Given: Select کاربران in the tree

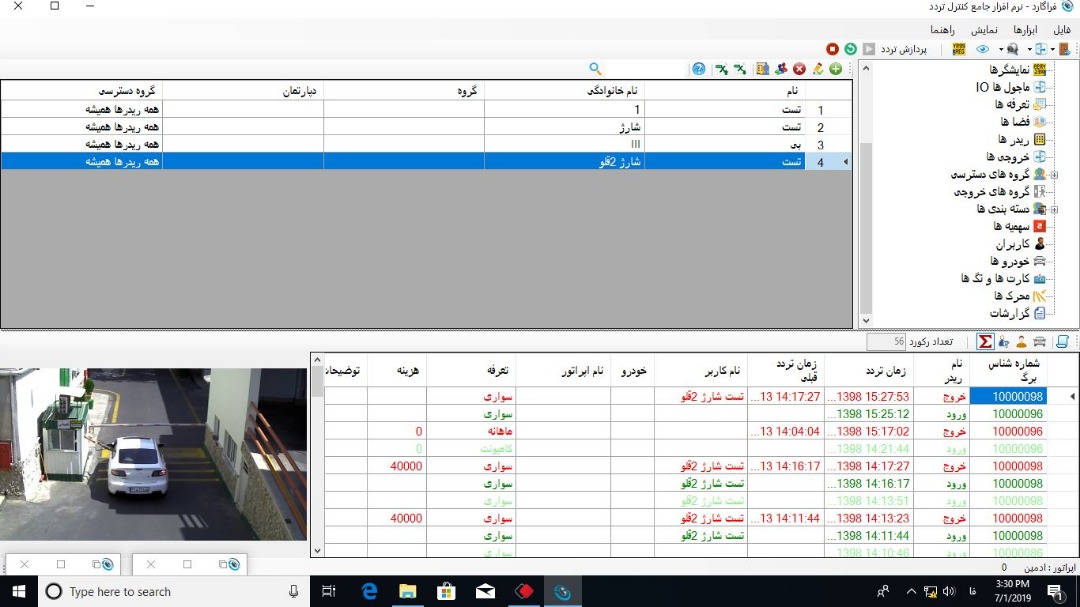Looking at the screenshot, I should (1012, 244).
